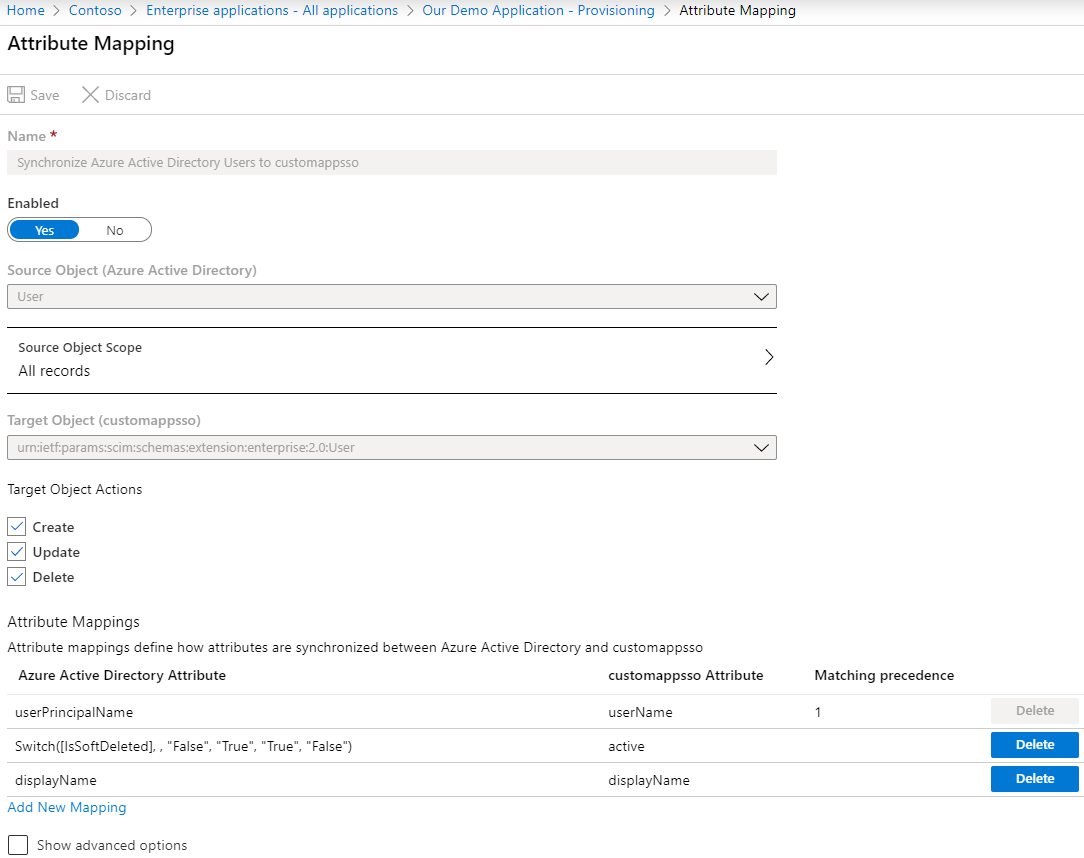The height and width of the screenshot is (858, 1084).
Task: Enable Show advanced options checkbox
Action: tap(18, 845)
